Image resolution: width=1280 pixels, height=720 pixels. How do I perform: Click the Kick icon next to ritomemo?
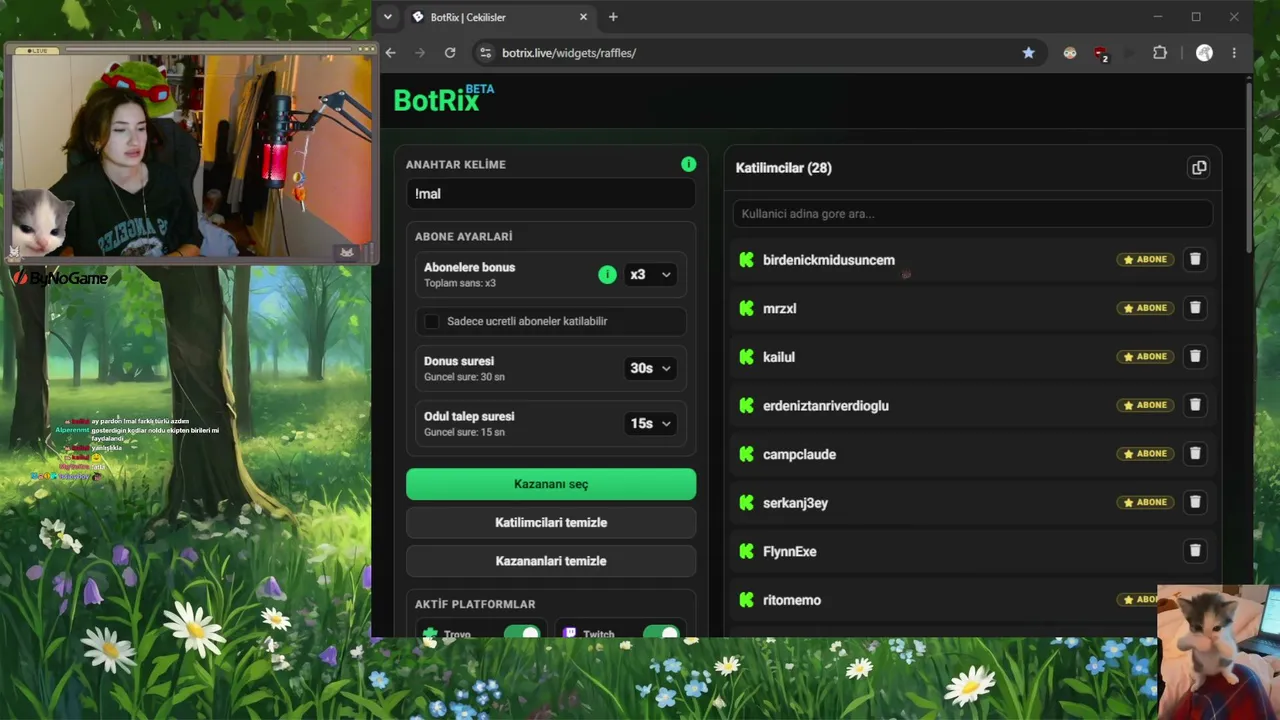point(746,600)
